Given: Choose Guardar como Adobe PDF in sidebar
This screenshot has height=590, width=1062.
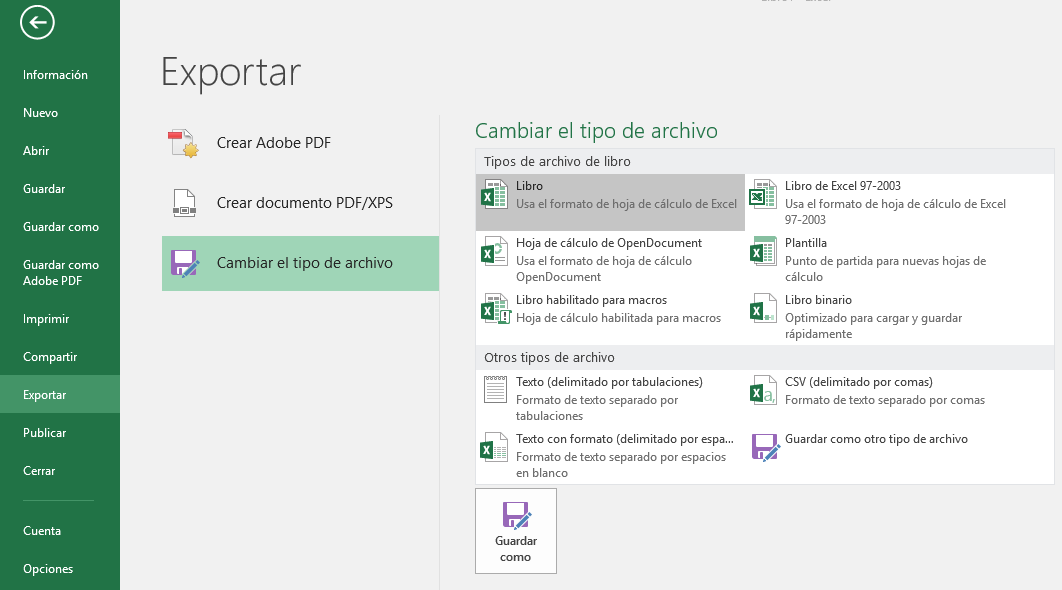Looking at the screenshot, I should pos(61,272).
